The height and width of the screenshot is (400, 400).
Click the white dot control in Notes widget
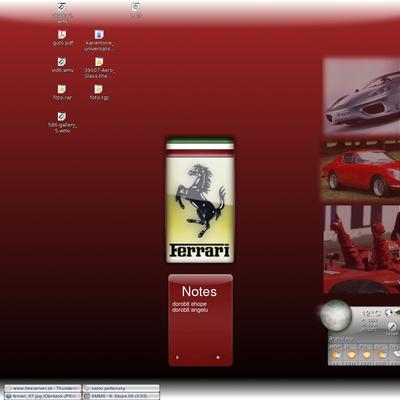coord(218,357)
